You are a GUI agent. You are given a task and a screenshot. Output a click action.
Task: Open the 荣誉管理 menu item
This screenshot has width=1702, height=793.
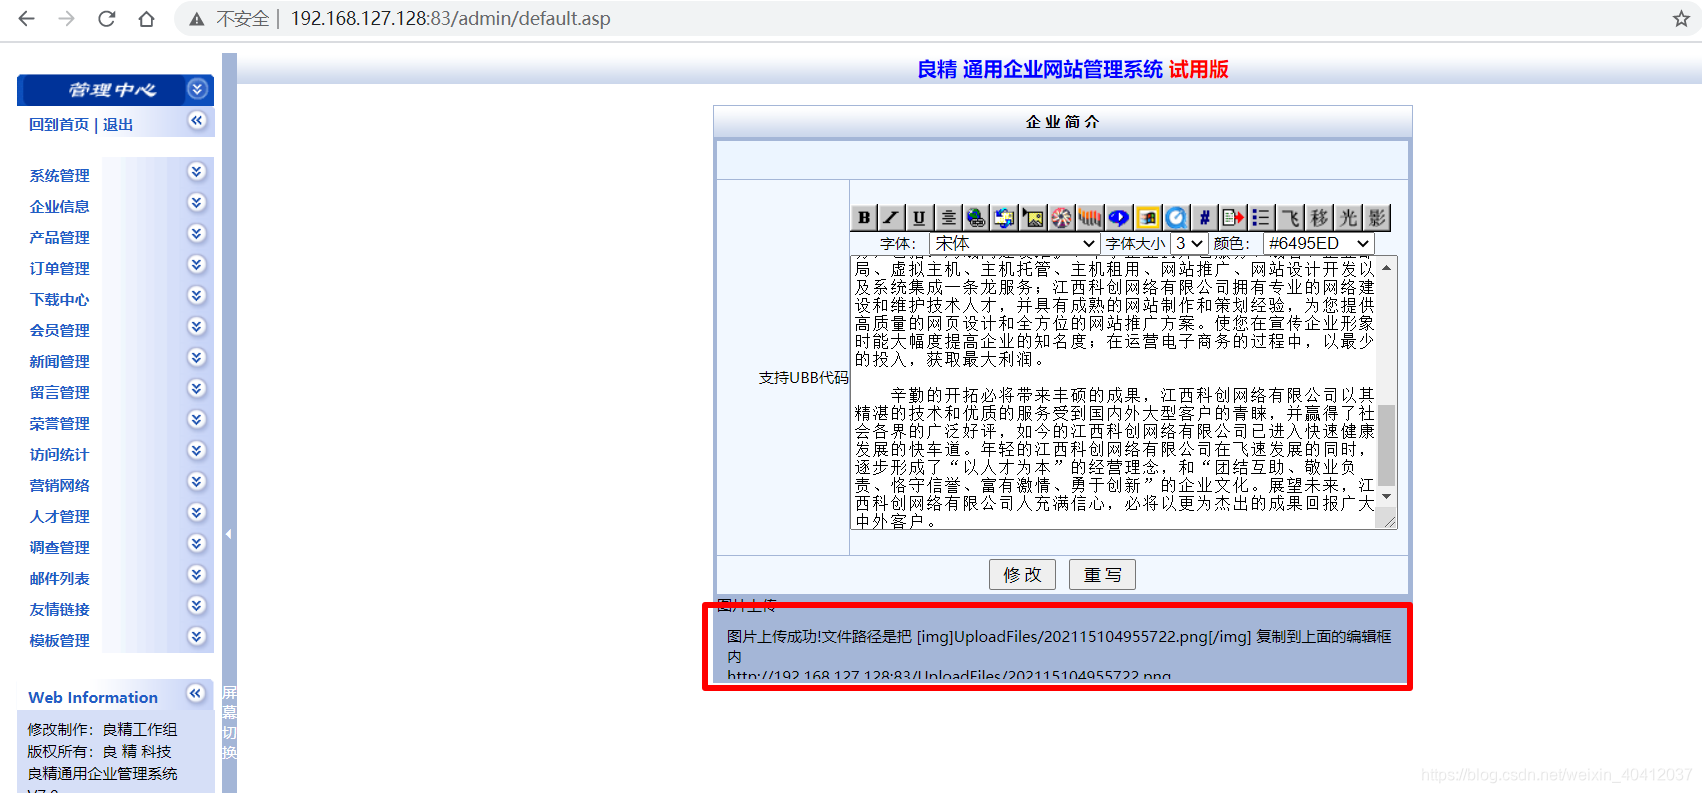(60, 424)
